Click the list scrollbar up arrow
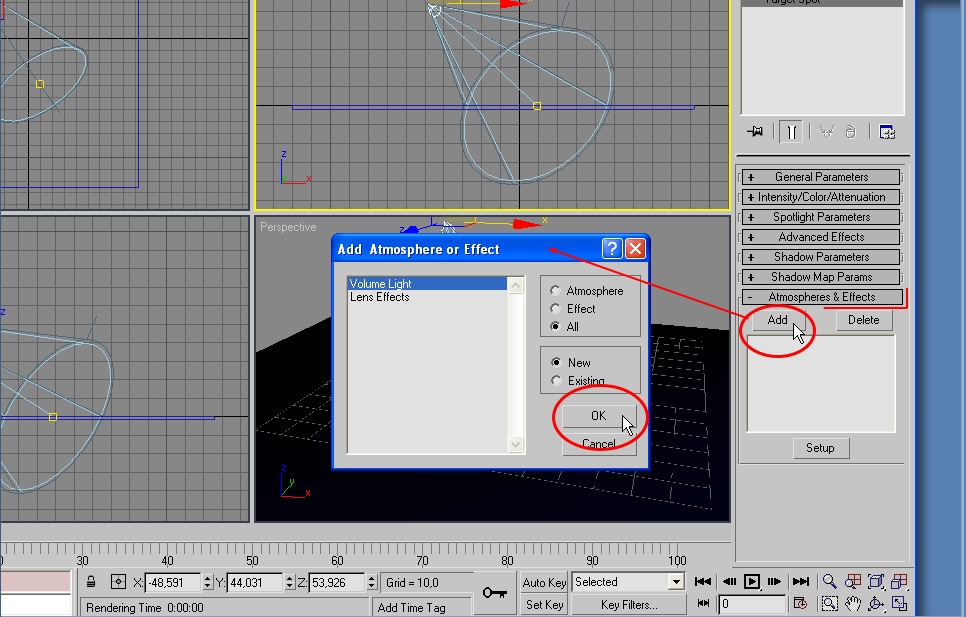The image size is (966, 617). (516, 285)
